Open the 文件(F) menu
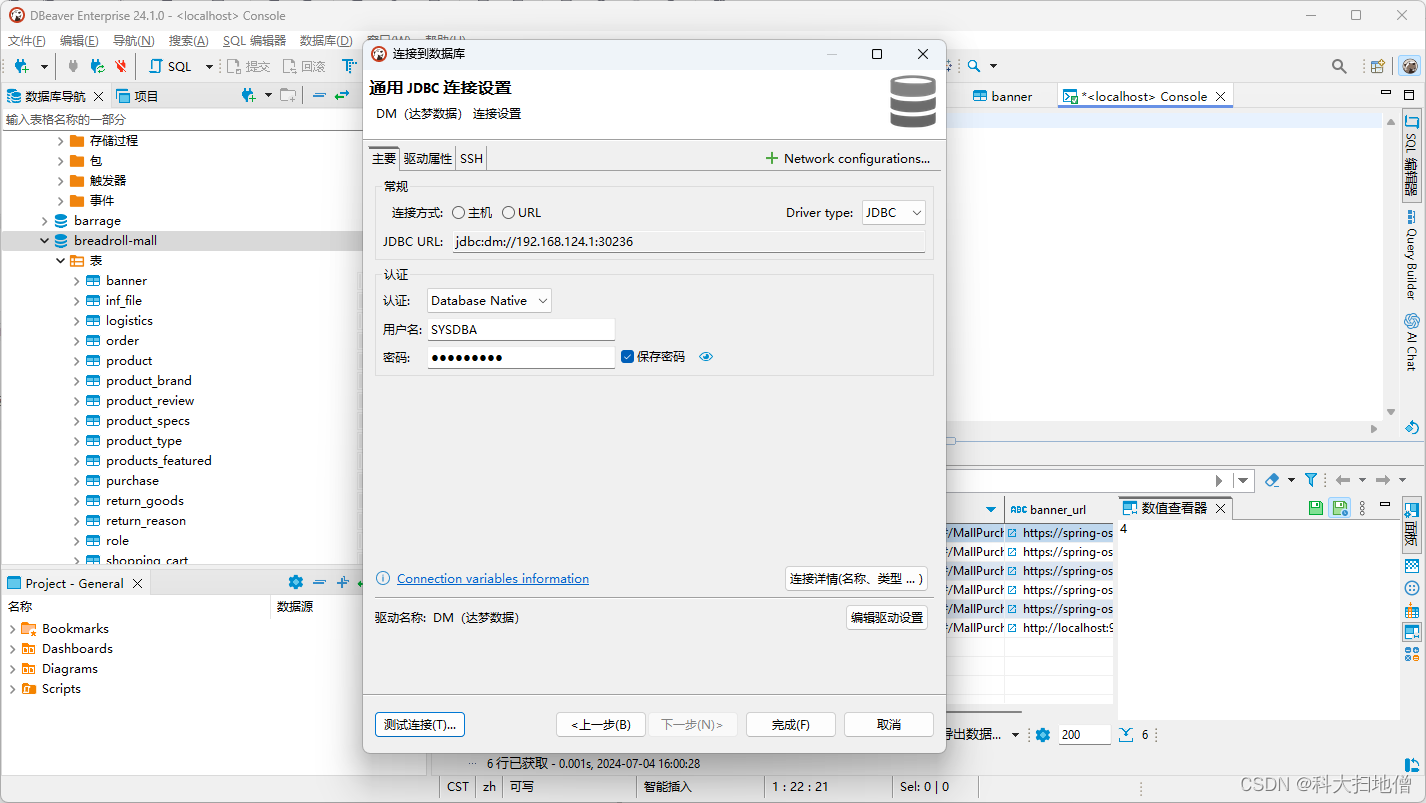The image size is (1426, 803). coord(27,40)
